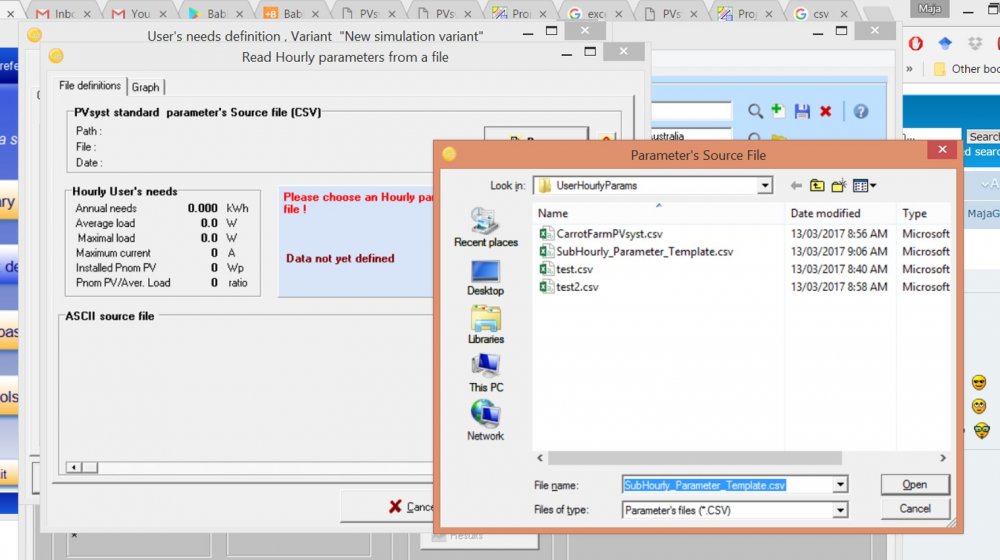Open Libraries from the places bar
This screenshot has height=560, width=1000.
pos(485,325)
